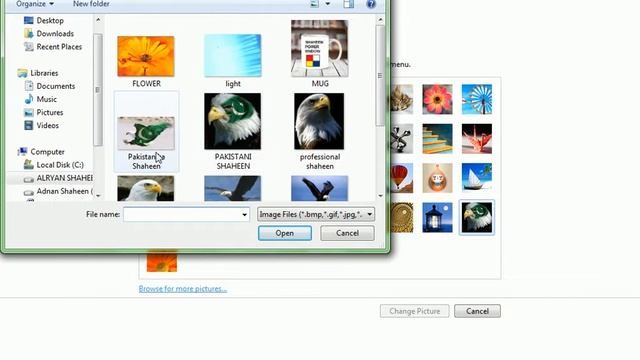Open the Organize menu

click(35, 4)
